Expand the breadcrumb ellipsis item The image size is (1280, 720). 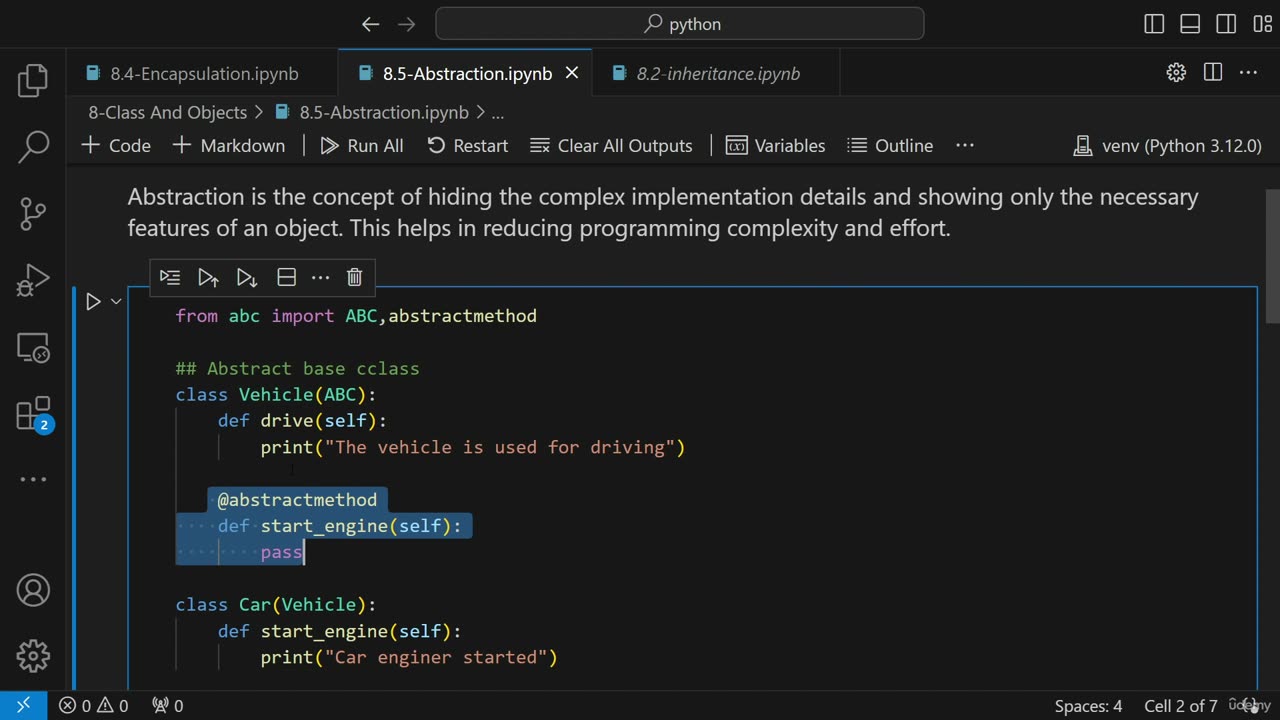coord(497,112)
